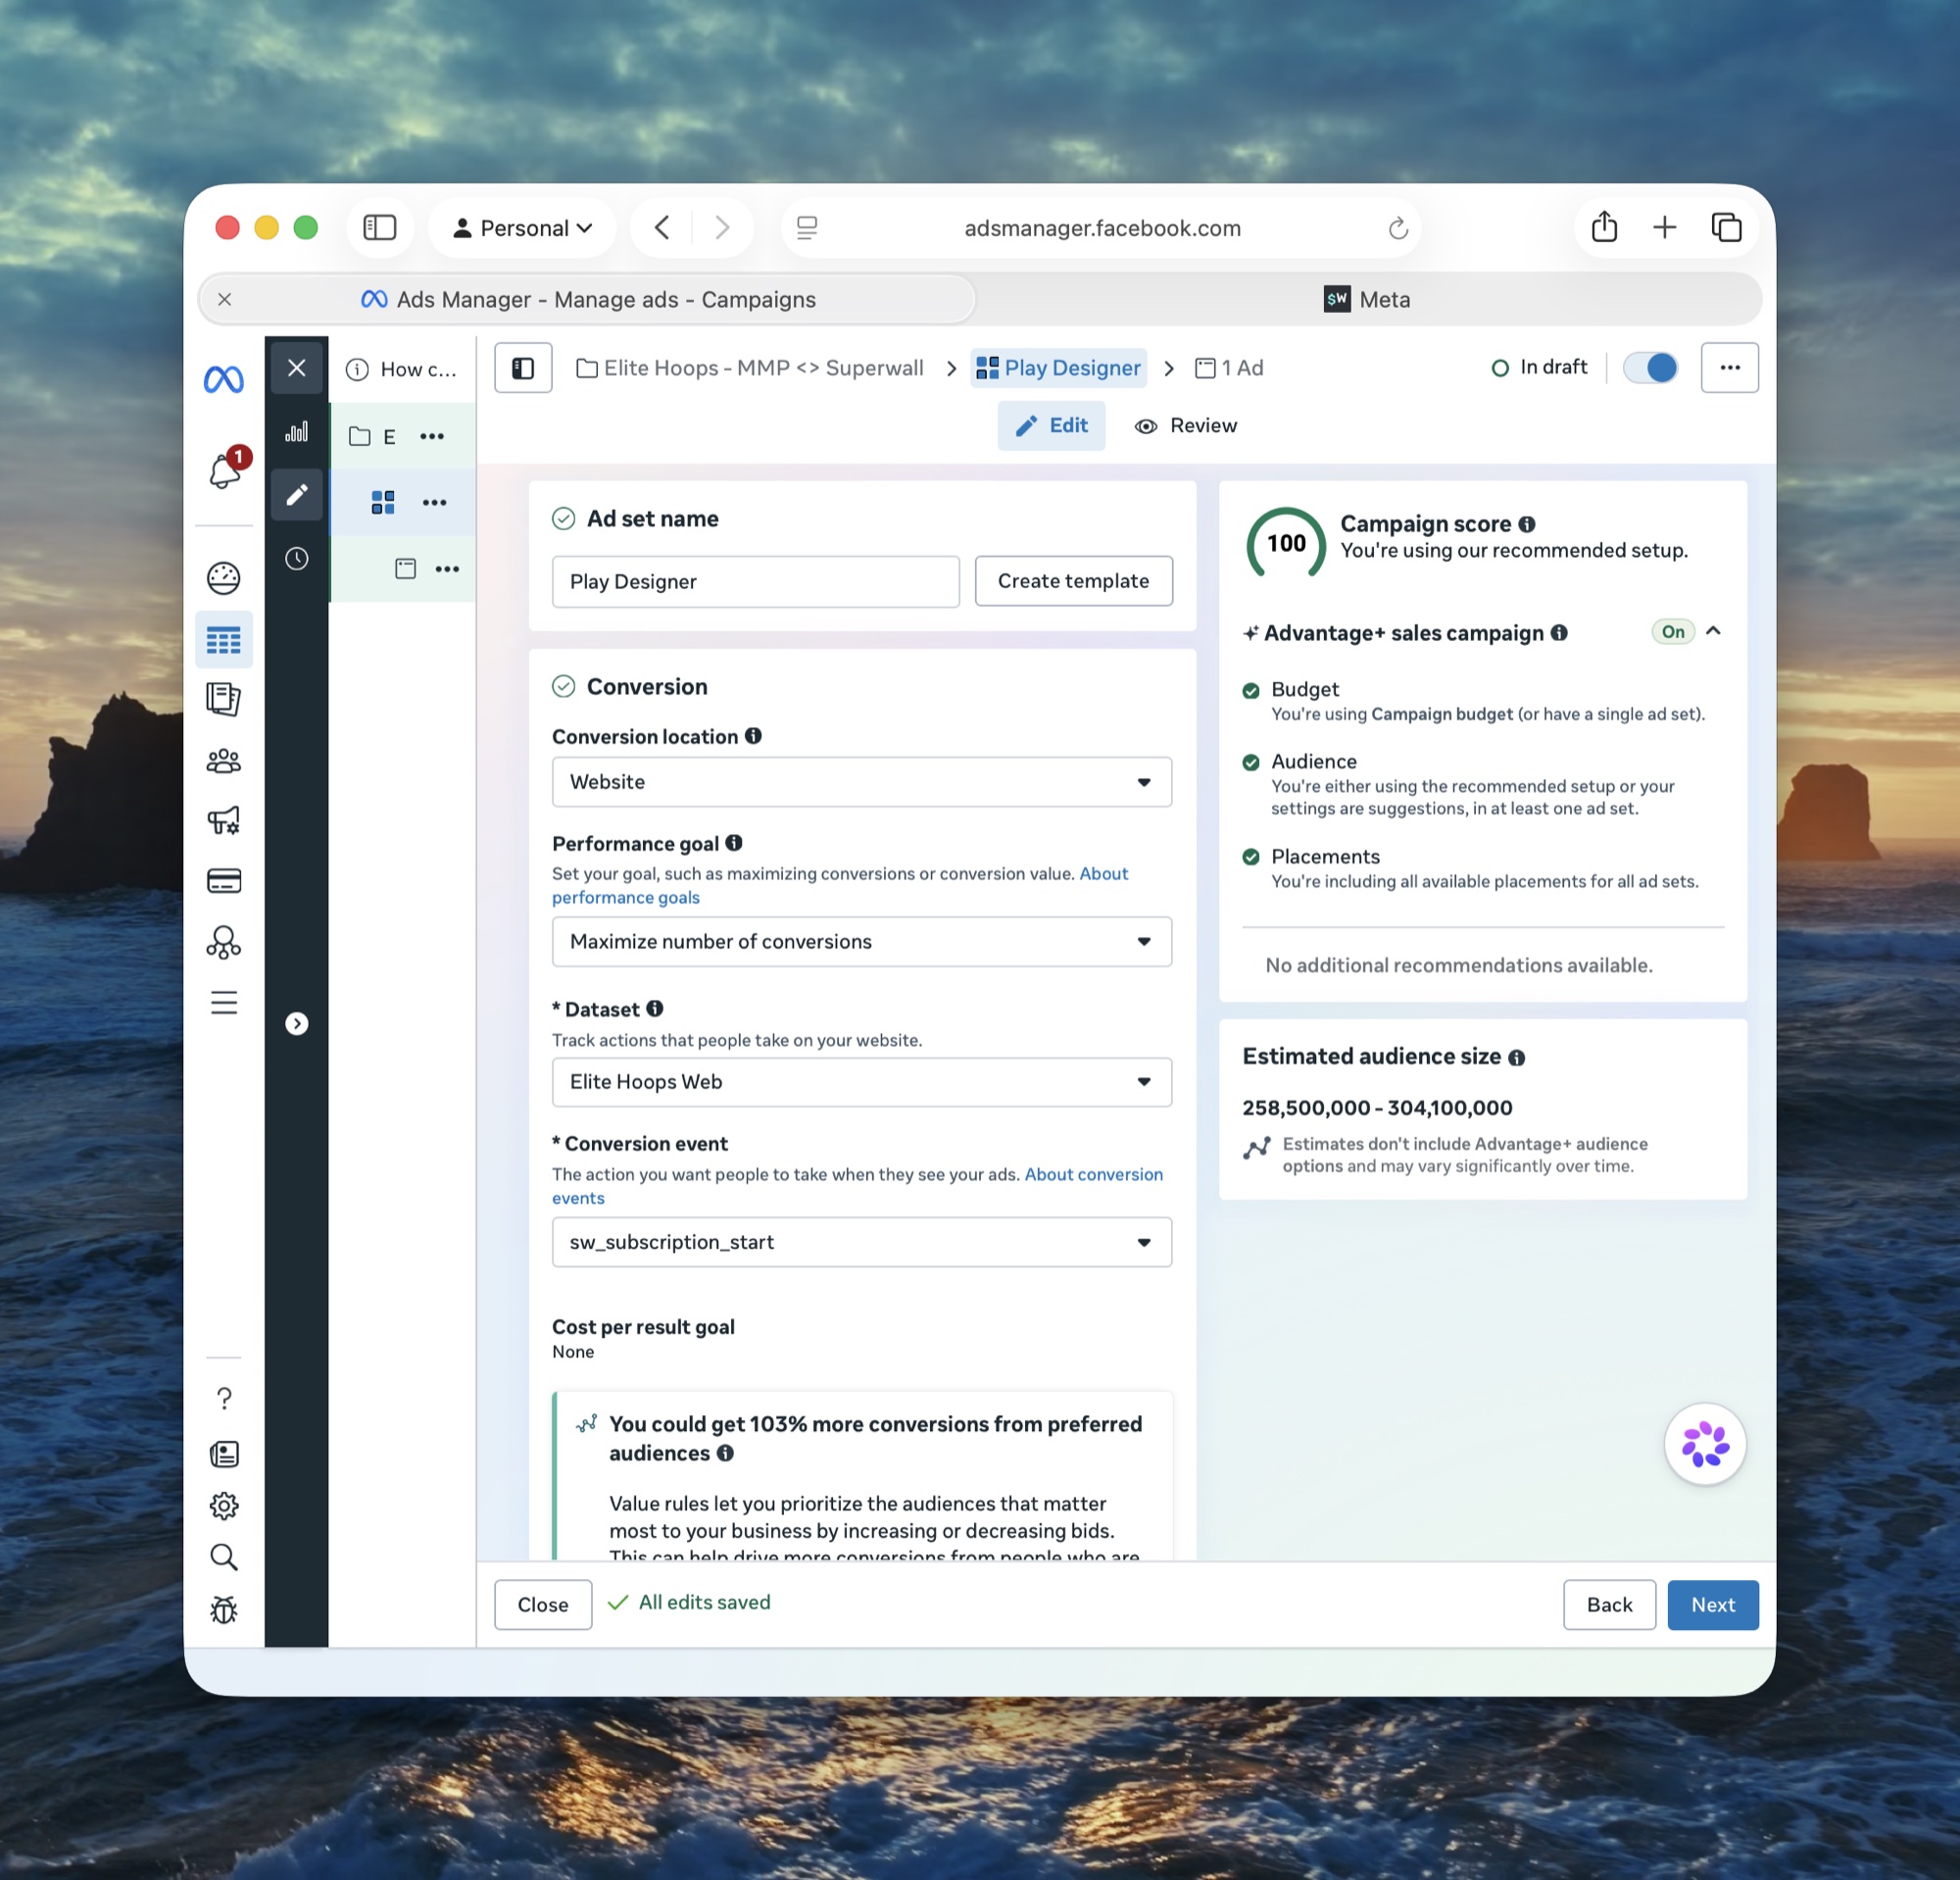Open the news feed icon in sidebar

[224, 1453]
